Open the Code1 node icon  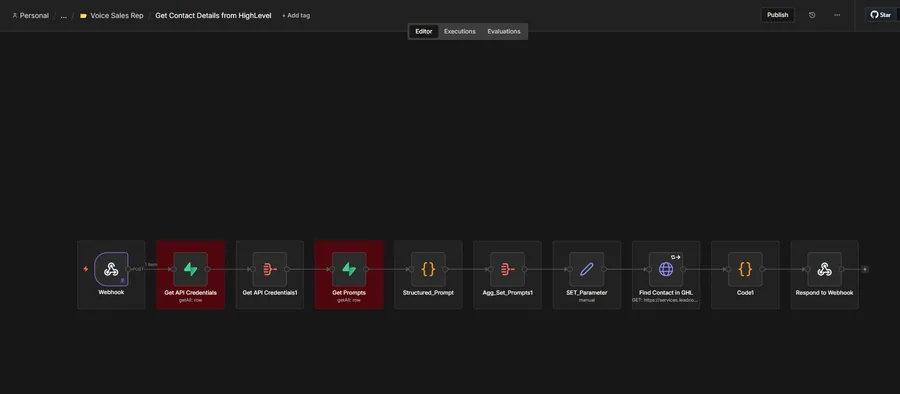745,269
